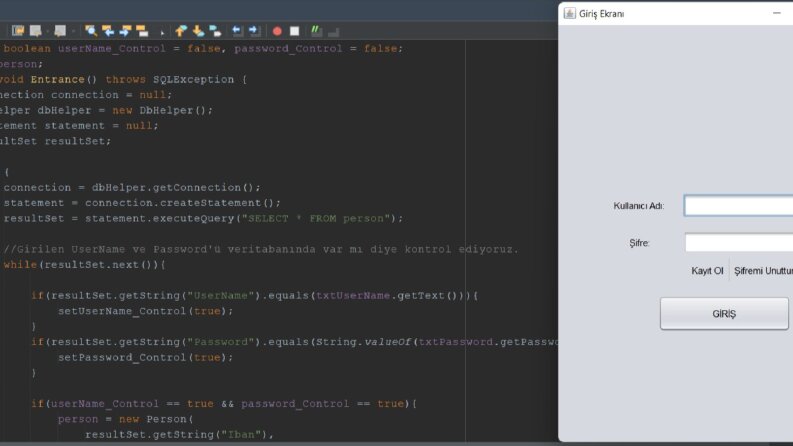Click the comment line starting //Girilen UserName

261,249
